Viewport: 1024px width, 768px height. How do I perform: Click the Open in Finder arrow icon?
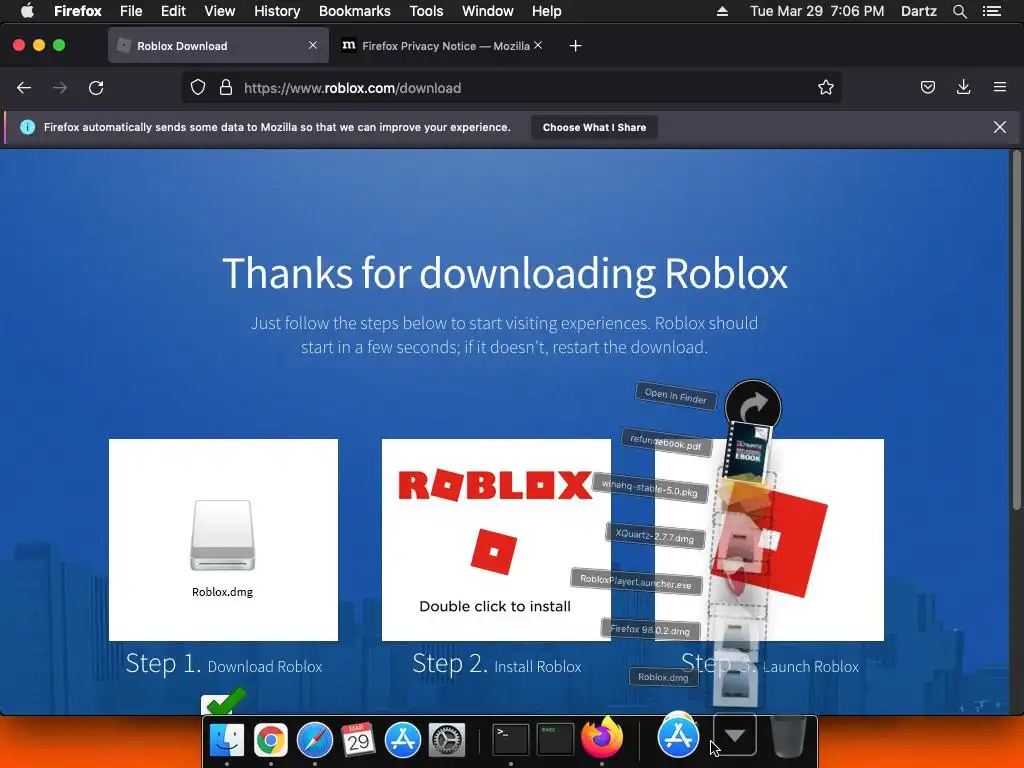[753, 408]
